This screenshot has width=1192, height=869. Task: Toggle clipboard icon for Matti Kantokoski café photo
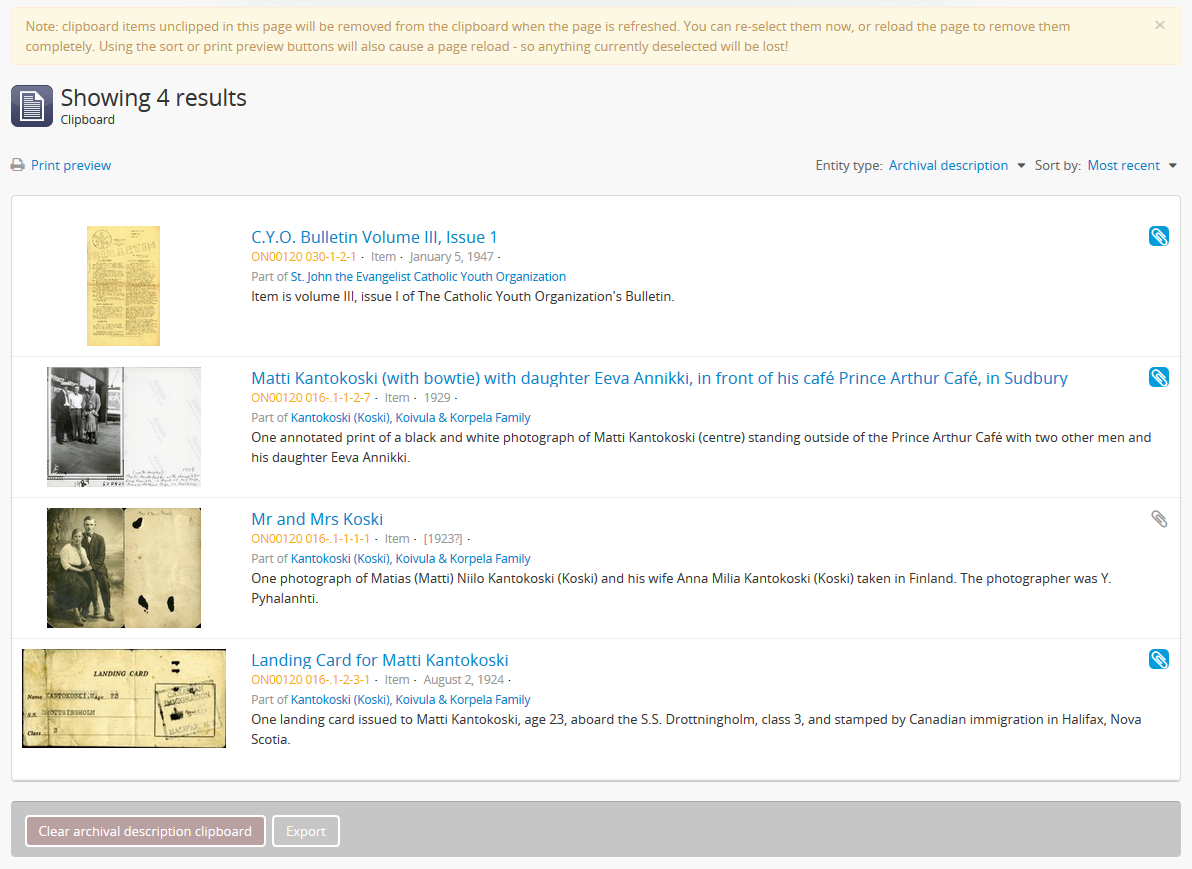(x=1158, y=378)
